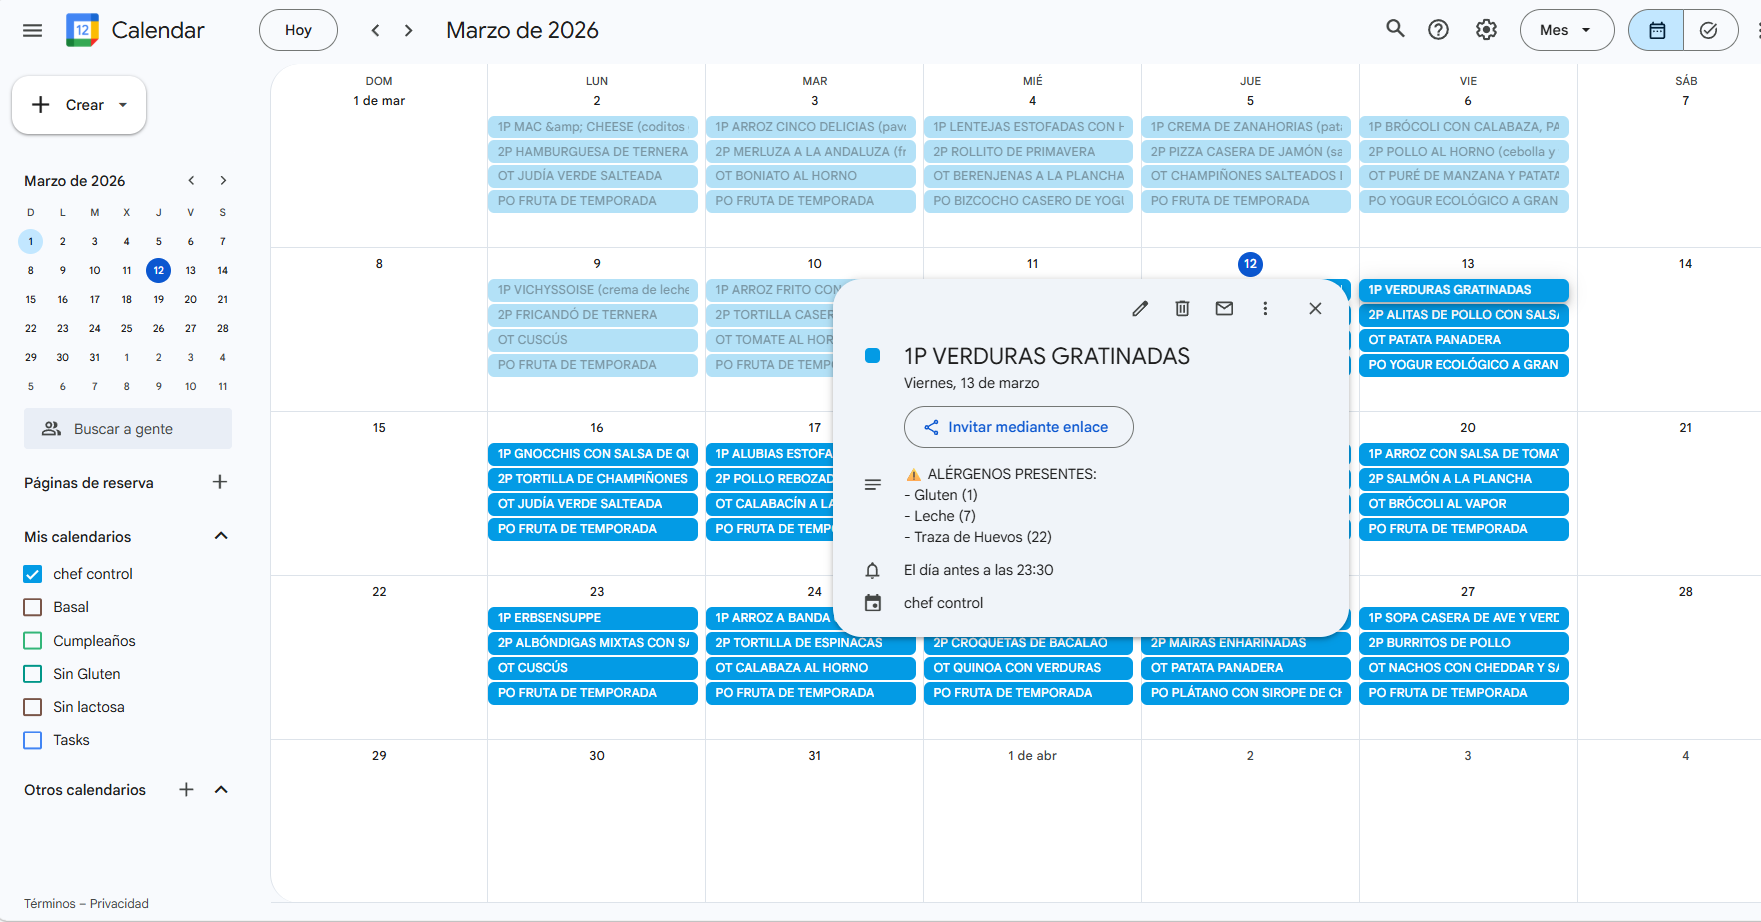The image size is (1761, 922).
Task: Open the search magnifier in the header
Action: [x=1395, y=29]
